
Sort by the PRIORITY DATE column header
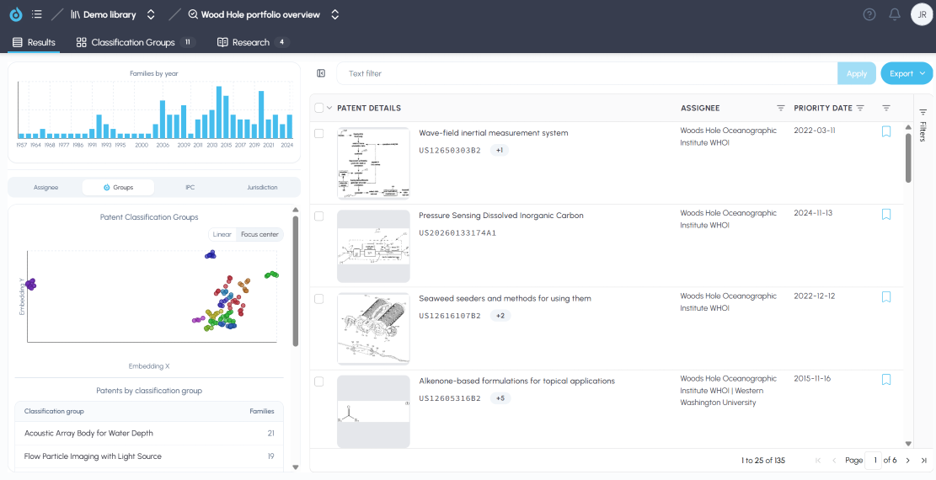(823, 108)
